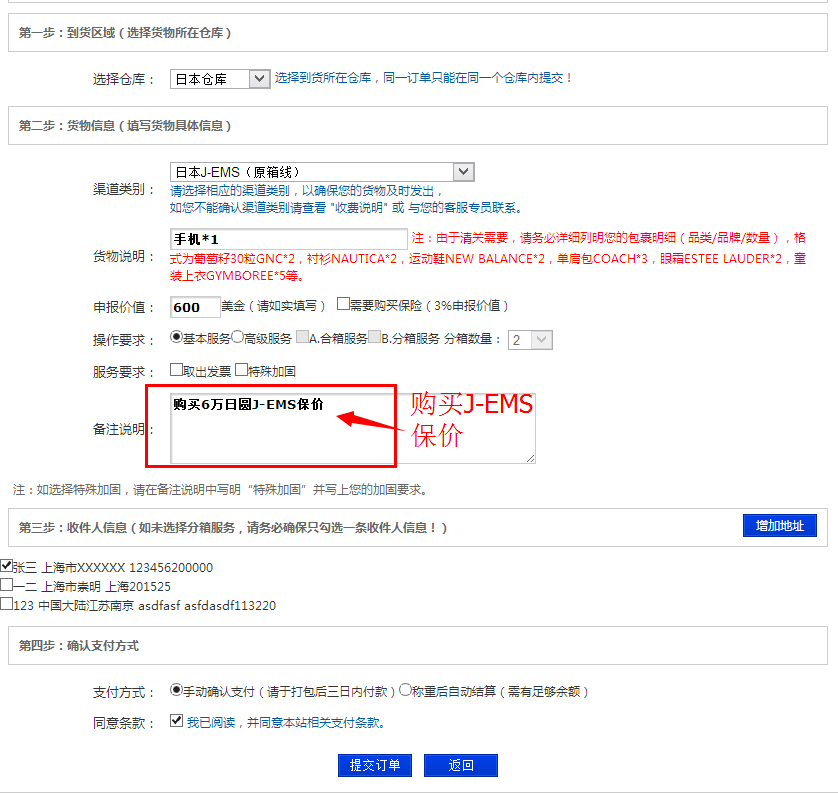Click the 货物说明 input field
Image resolution: width=838 pixels, height=793 pixels.
click(x=289, y=239)
